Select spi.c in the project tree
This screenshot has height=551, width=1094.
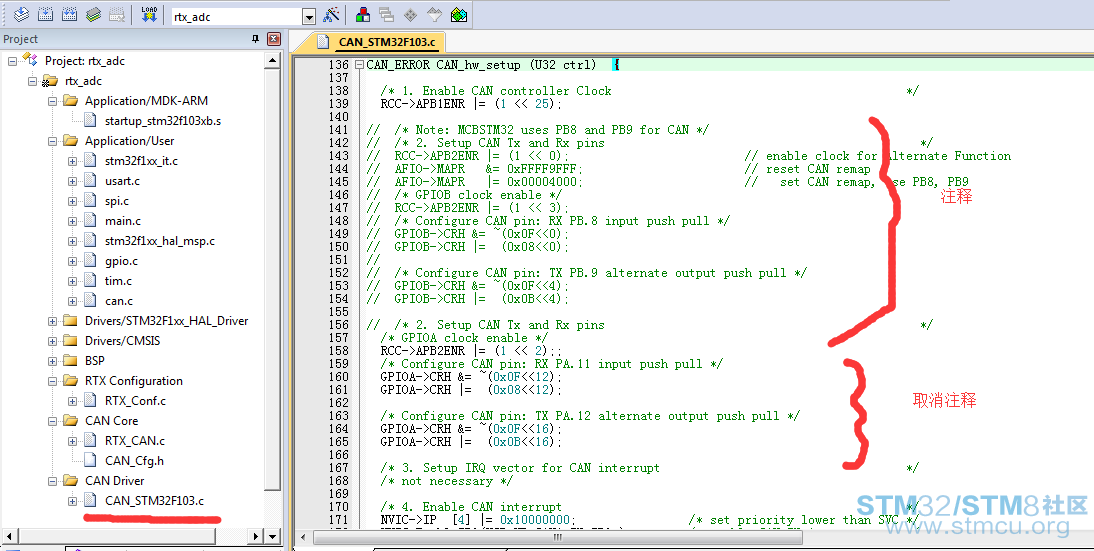pyautogui.click(x=117, y=201)
